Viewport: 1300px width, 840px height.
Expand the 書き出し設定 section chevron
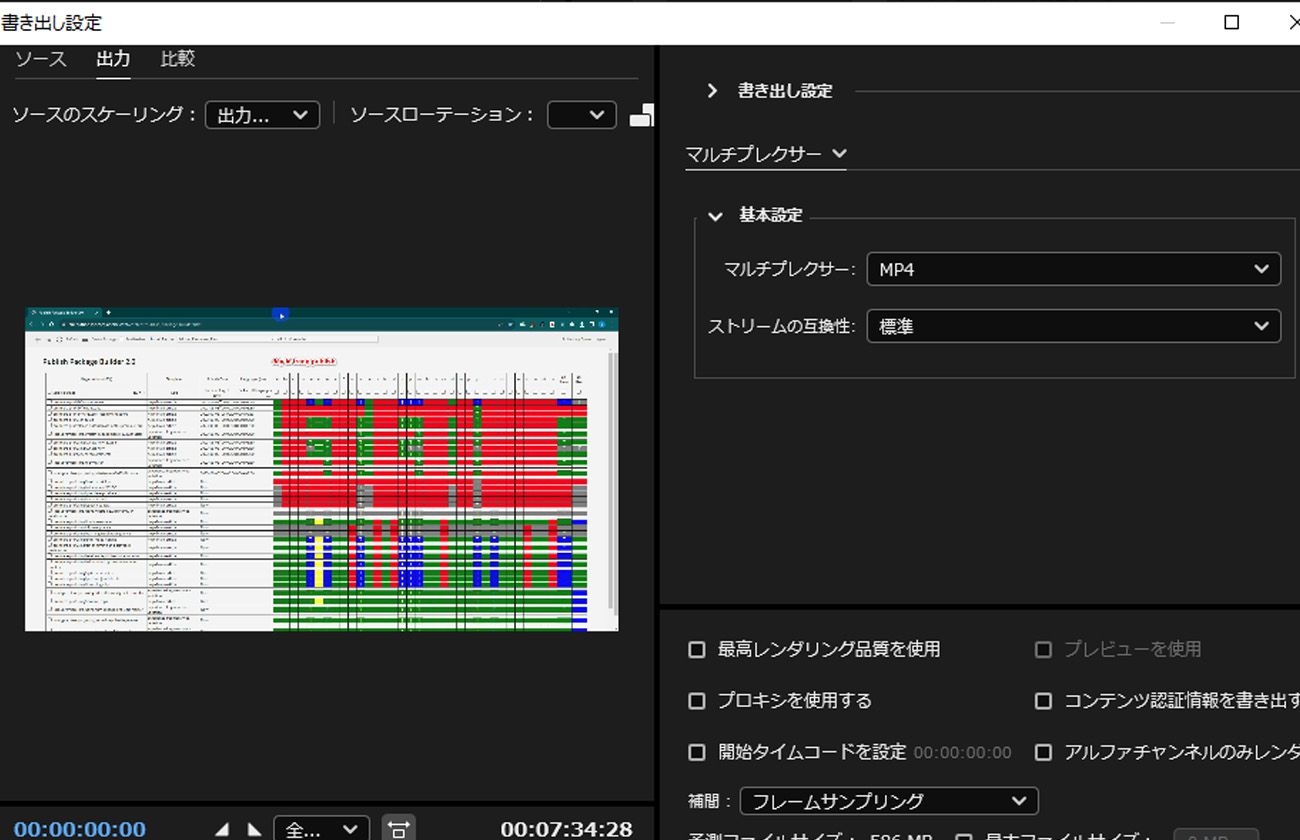click(x=712, y=90)
